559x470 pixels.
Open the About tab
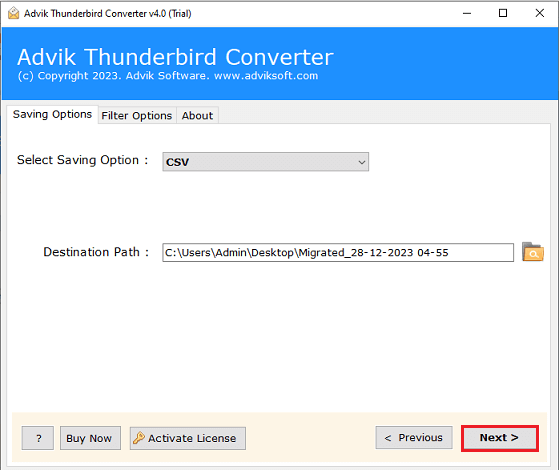(x=197, y=116)
